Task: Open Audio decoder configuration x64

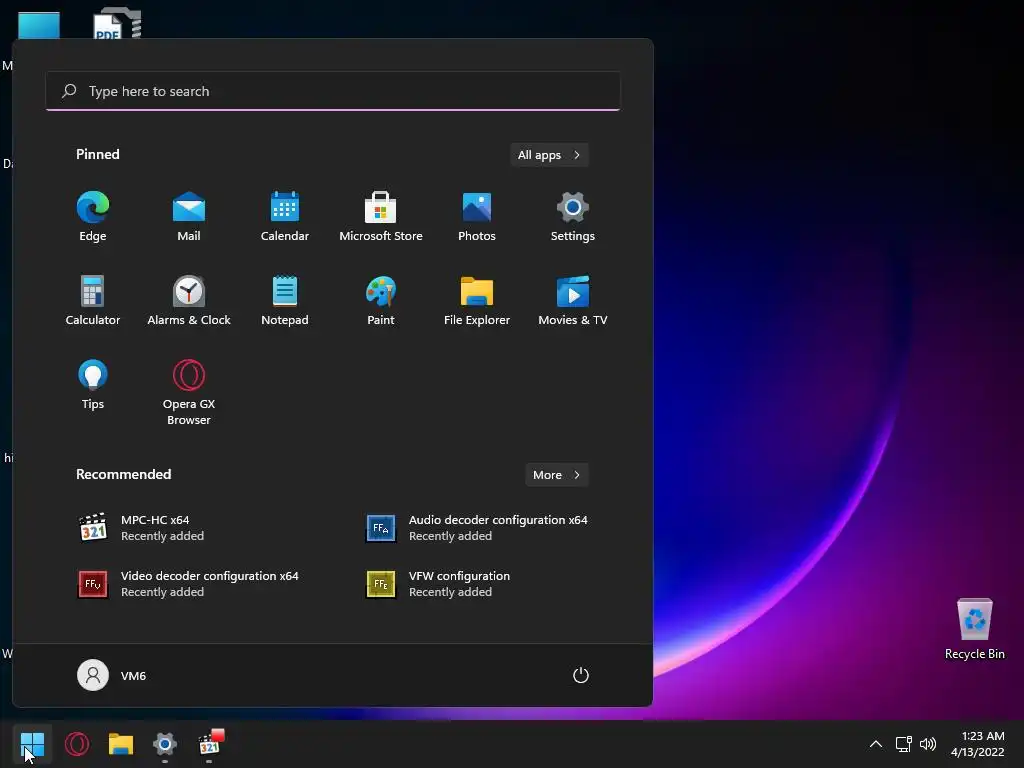Action: 477,528
